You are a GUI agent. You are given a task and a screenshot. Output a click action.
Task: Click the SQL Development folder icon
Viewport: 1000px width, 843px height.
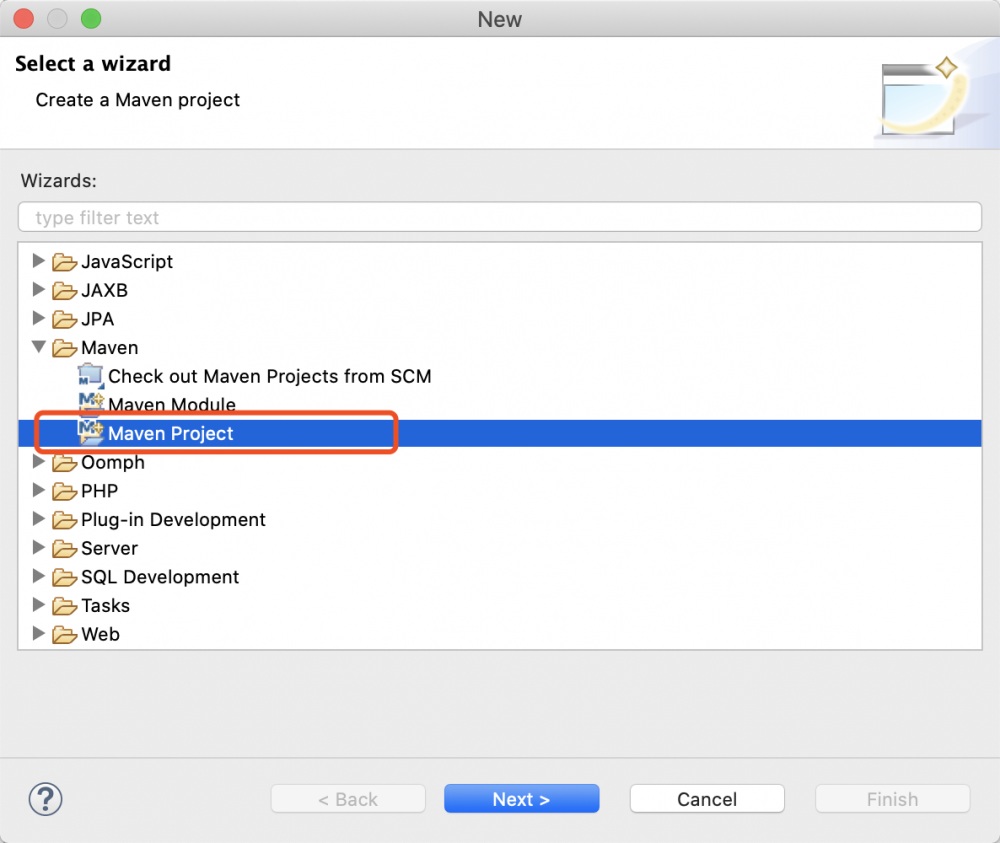point(65,577)
